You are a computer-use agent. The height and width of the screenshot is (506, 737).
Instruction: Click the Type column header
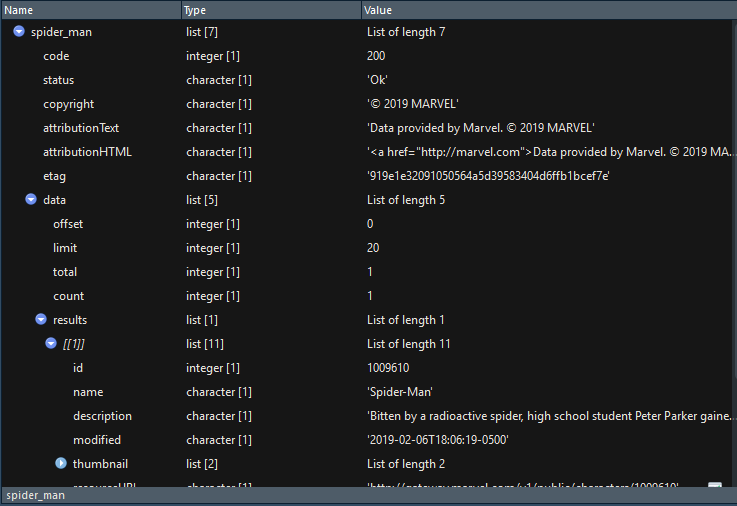pos(271,10)
